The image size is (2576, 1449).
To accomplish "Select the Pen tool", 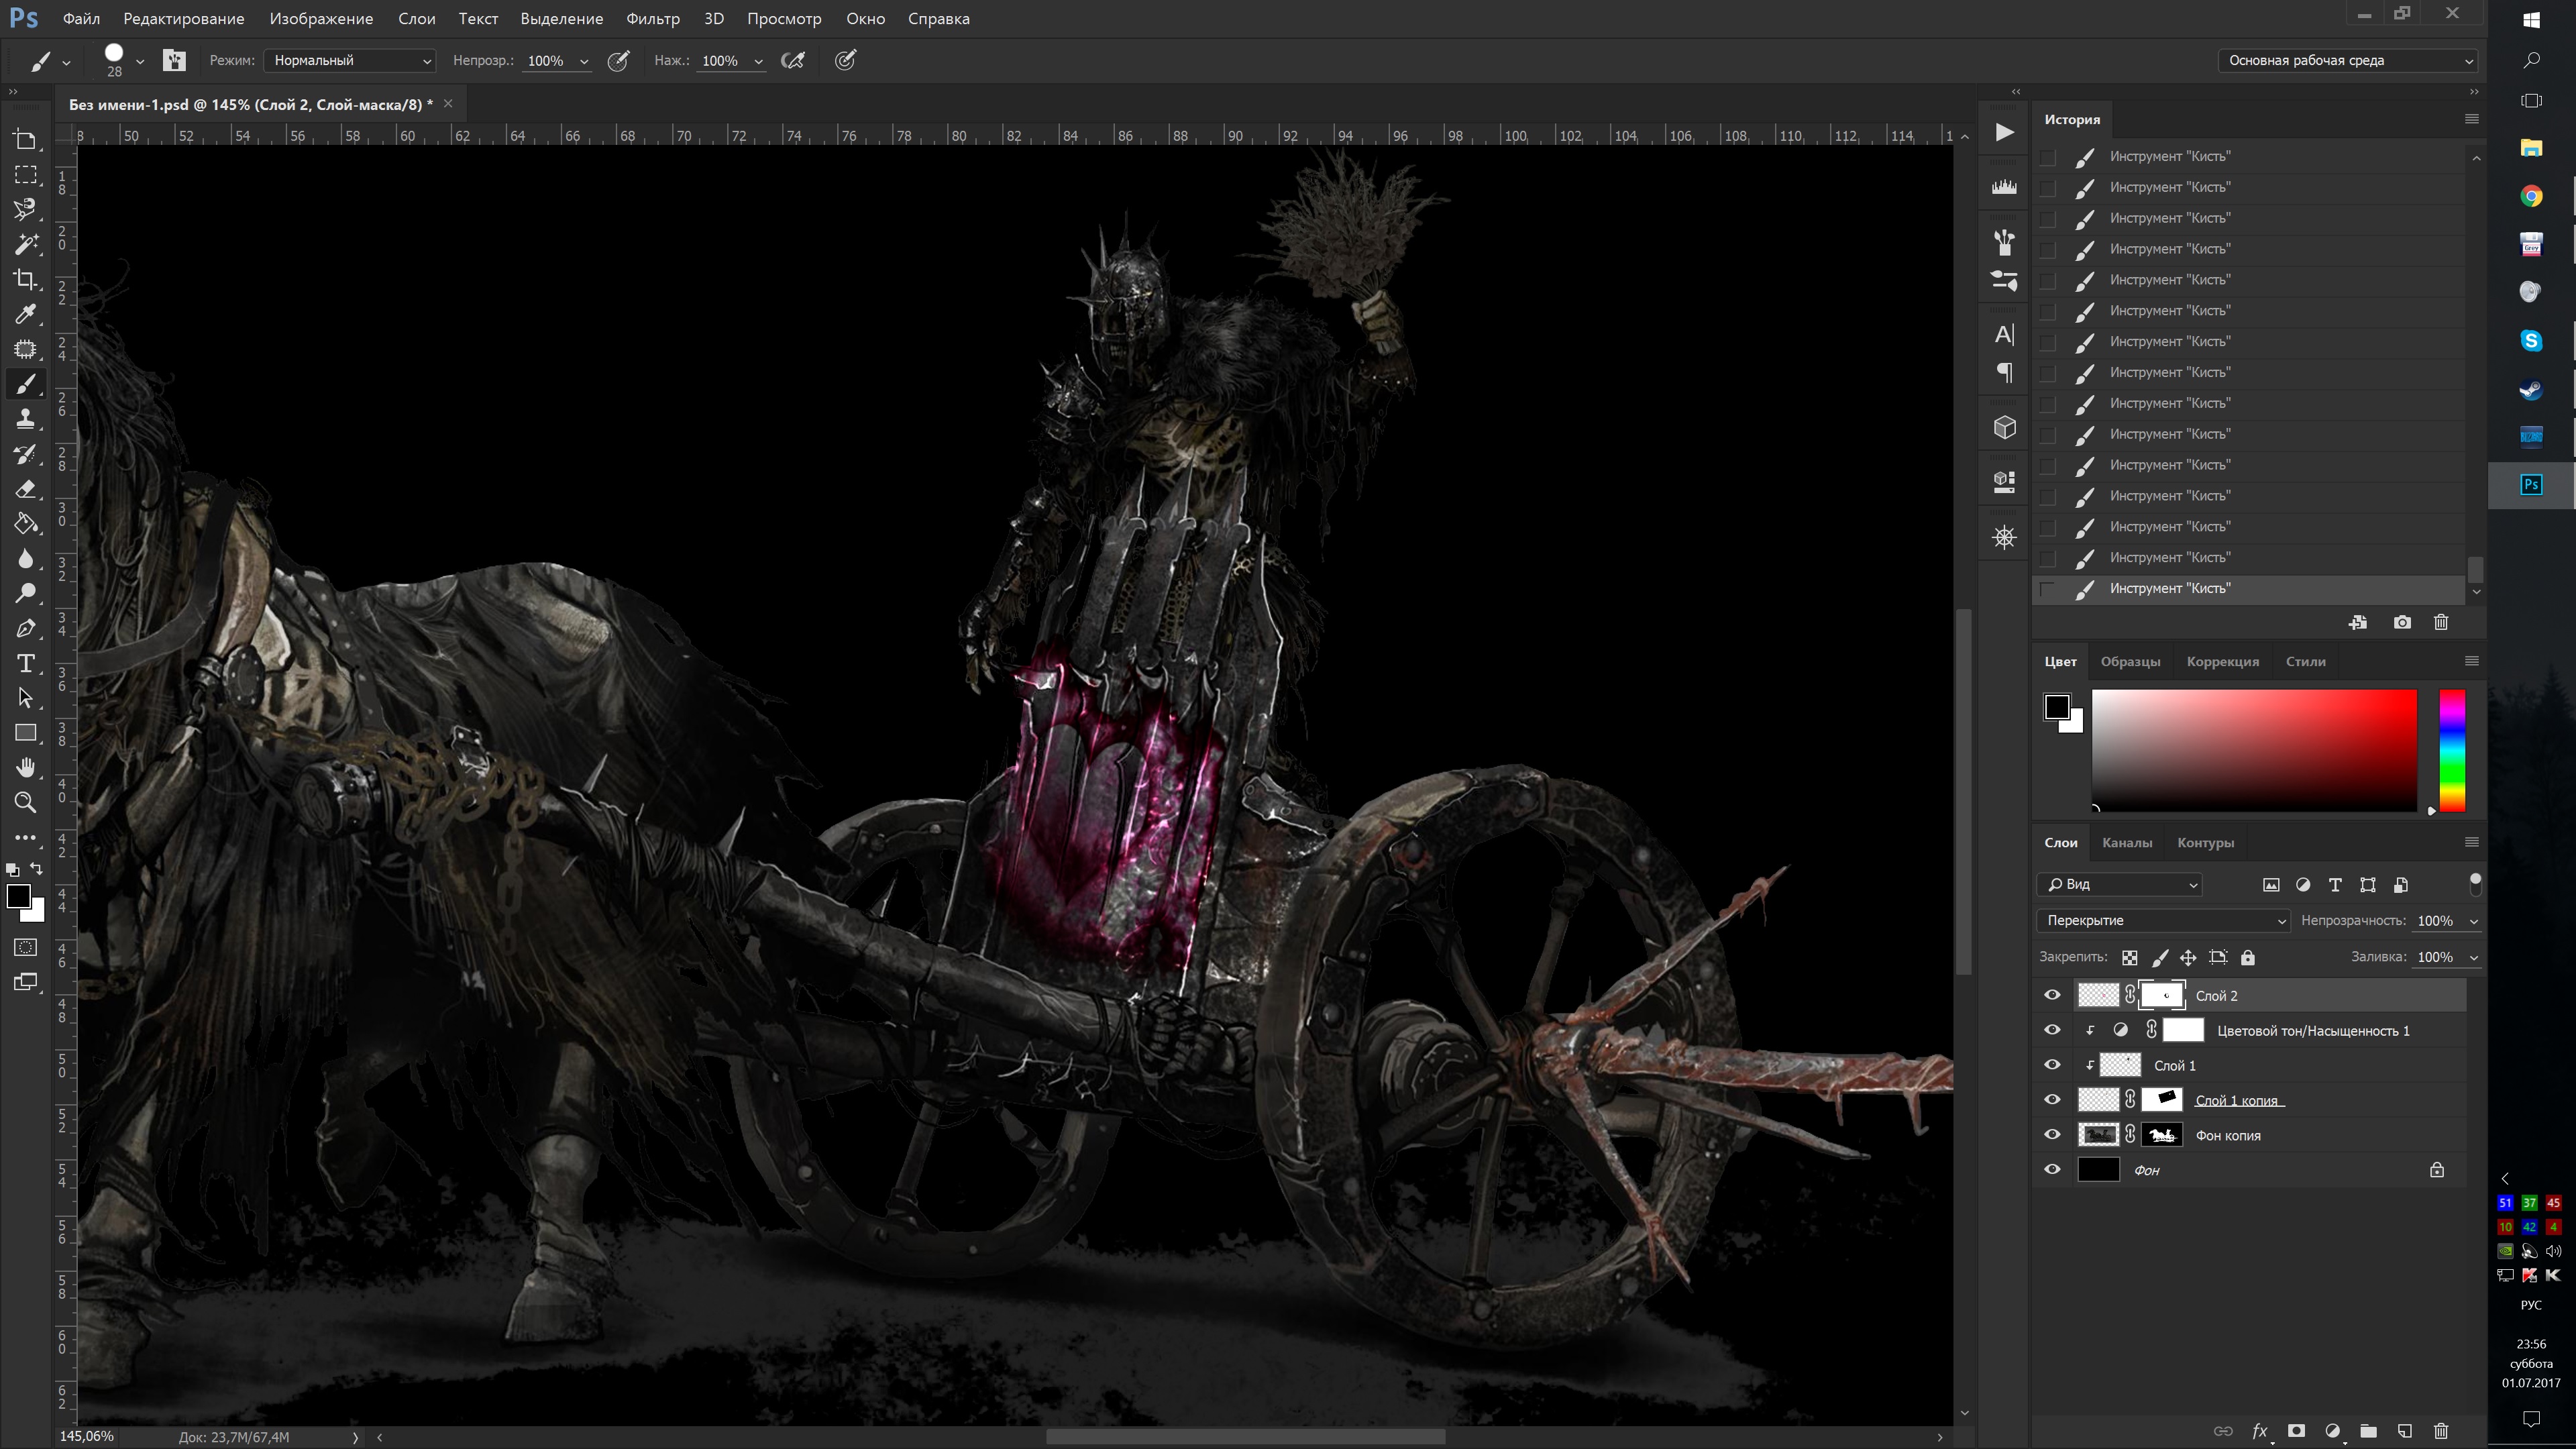I will tap(26, 629).
